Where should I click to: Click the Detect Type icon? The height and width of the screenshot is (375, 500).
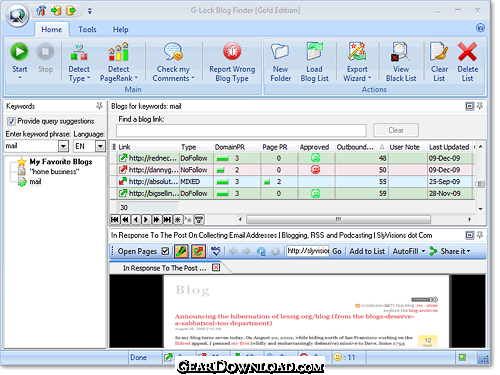(x=79, y=52)
